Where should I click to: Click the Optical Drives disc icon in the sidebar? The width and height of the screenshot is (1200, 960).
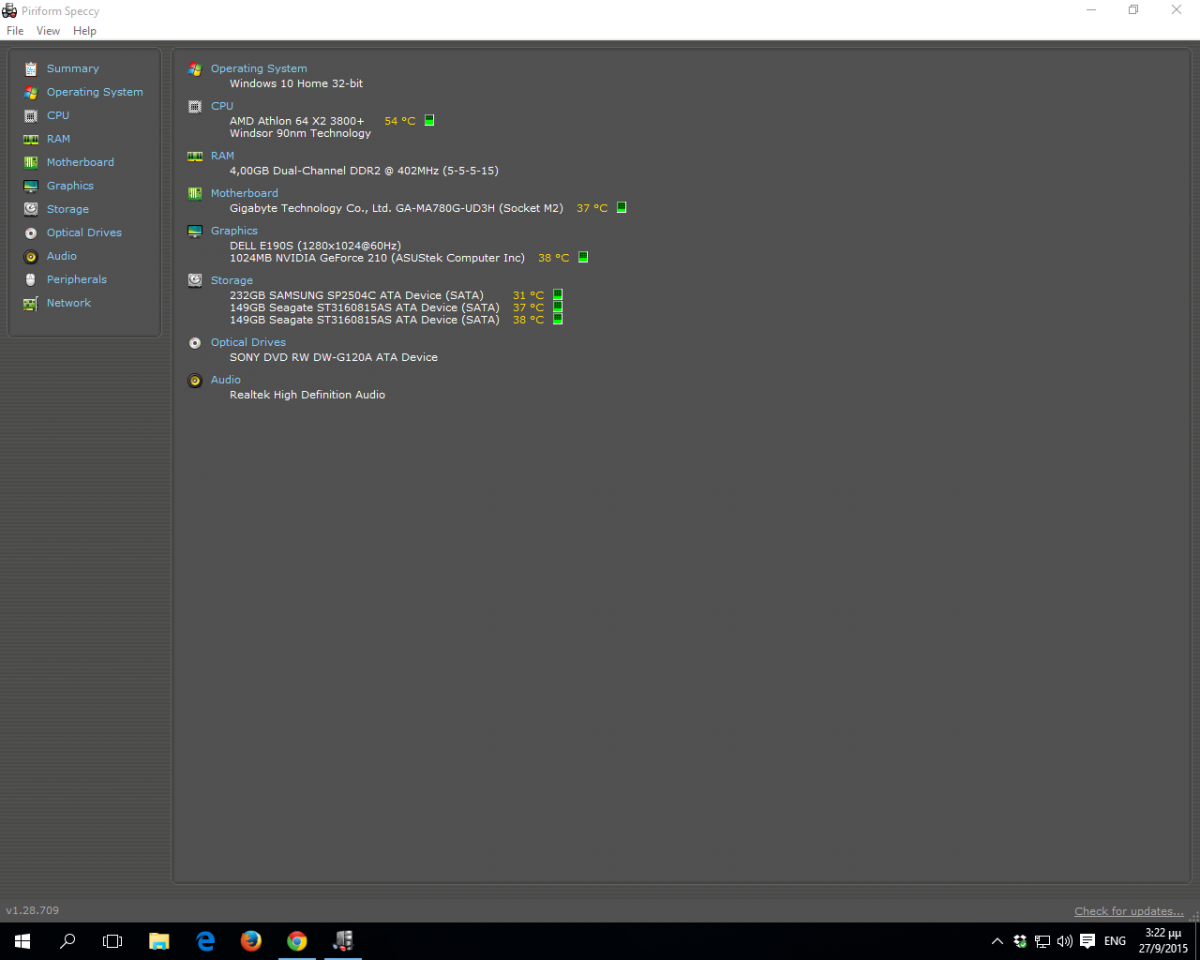[x=30, y=233]
